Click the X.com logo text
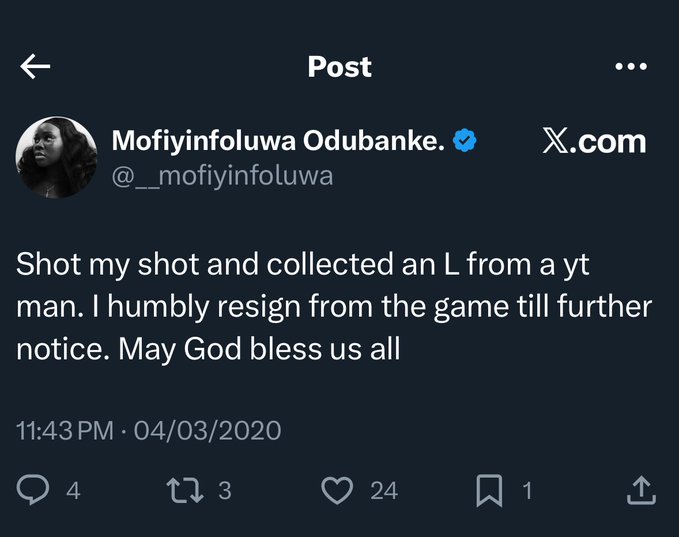Viewport: 679px width, 537px height. (x=594, y=142)
